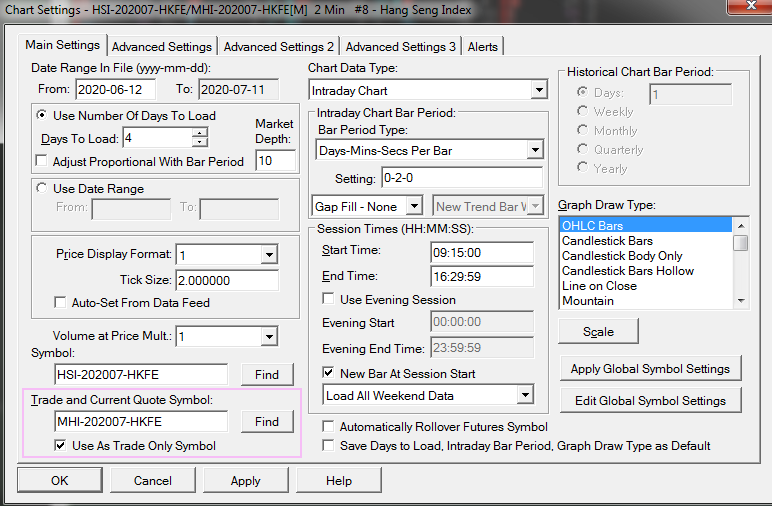Click the Apply button
The image size is (772, 506).
[246, 480]
